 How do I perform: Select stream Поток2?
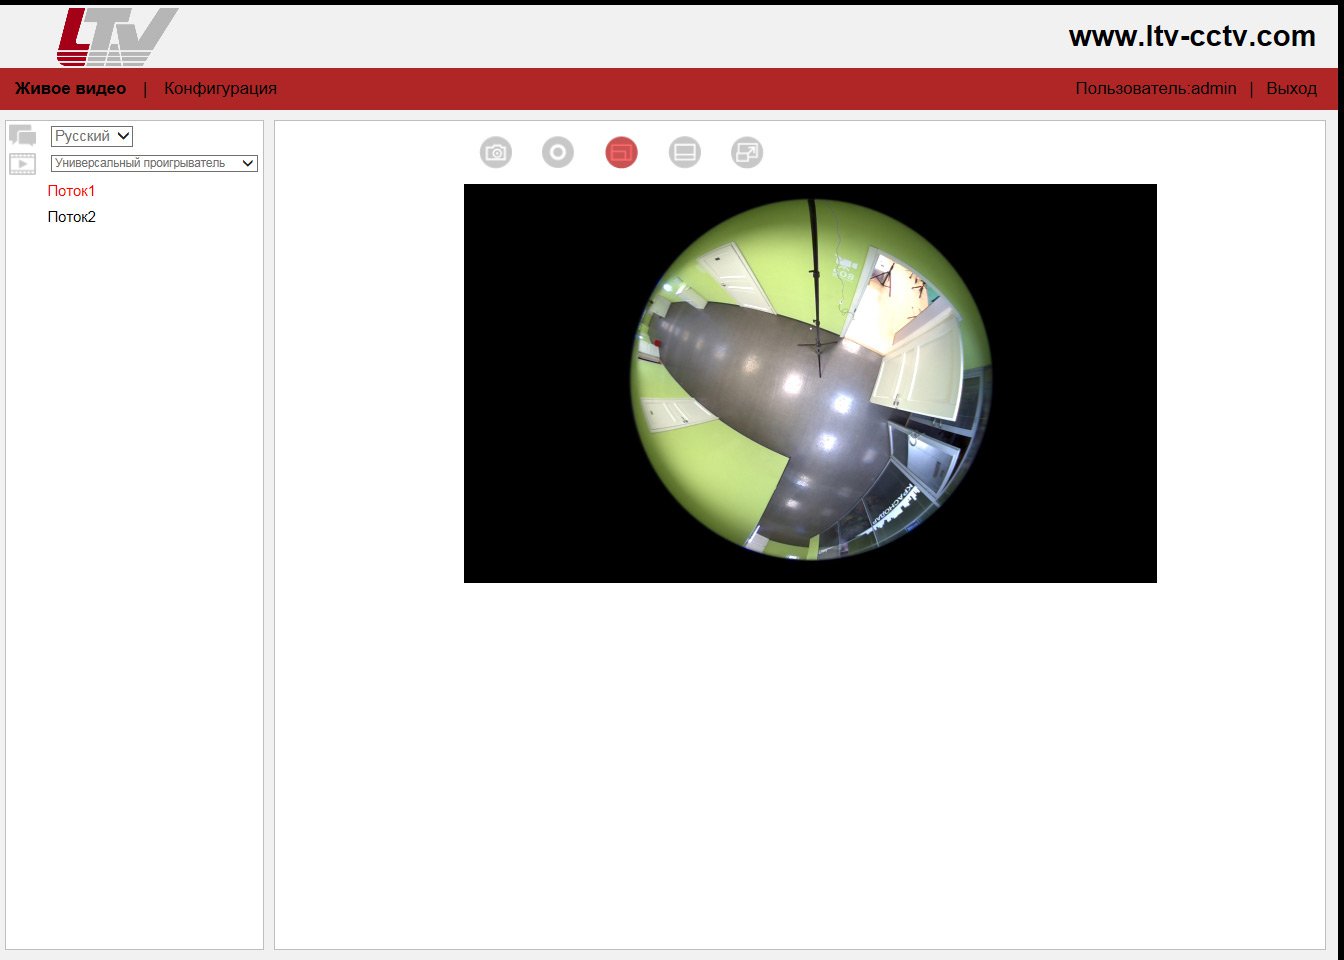(x=72, y=217)
